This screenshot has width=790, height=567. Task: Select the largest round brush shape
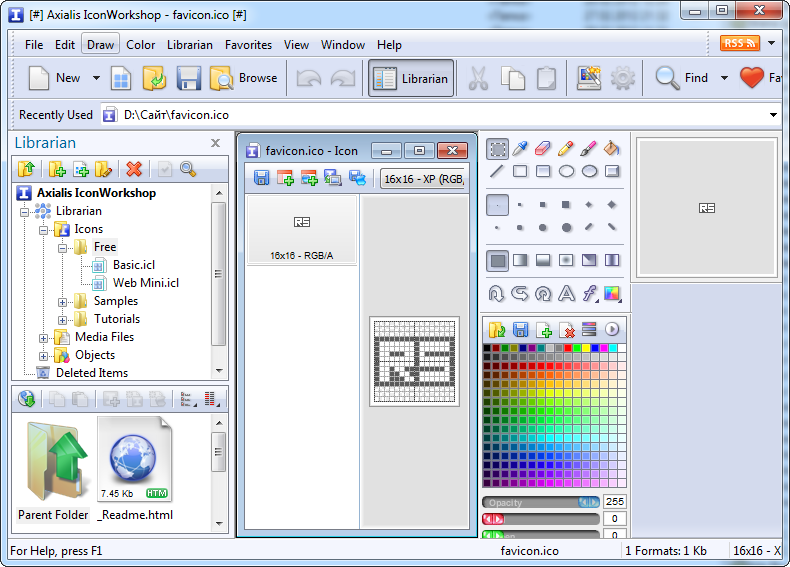566,228
